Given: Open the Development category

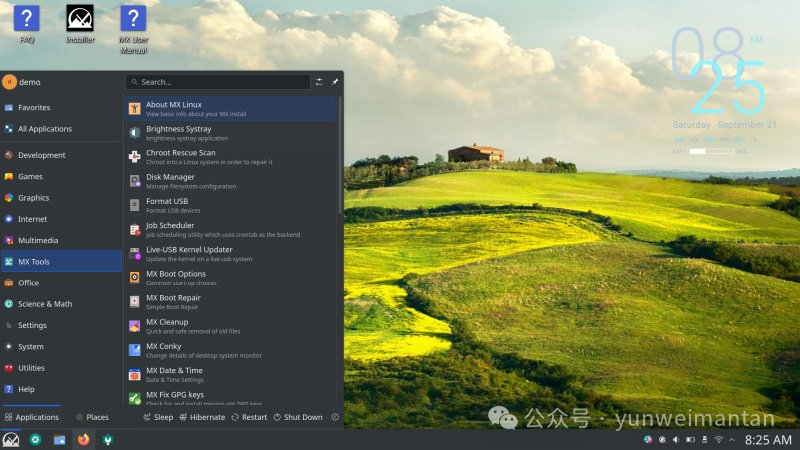Looking at the screenshot, I should tap(61, 155).
